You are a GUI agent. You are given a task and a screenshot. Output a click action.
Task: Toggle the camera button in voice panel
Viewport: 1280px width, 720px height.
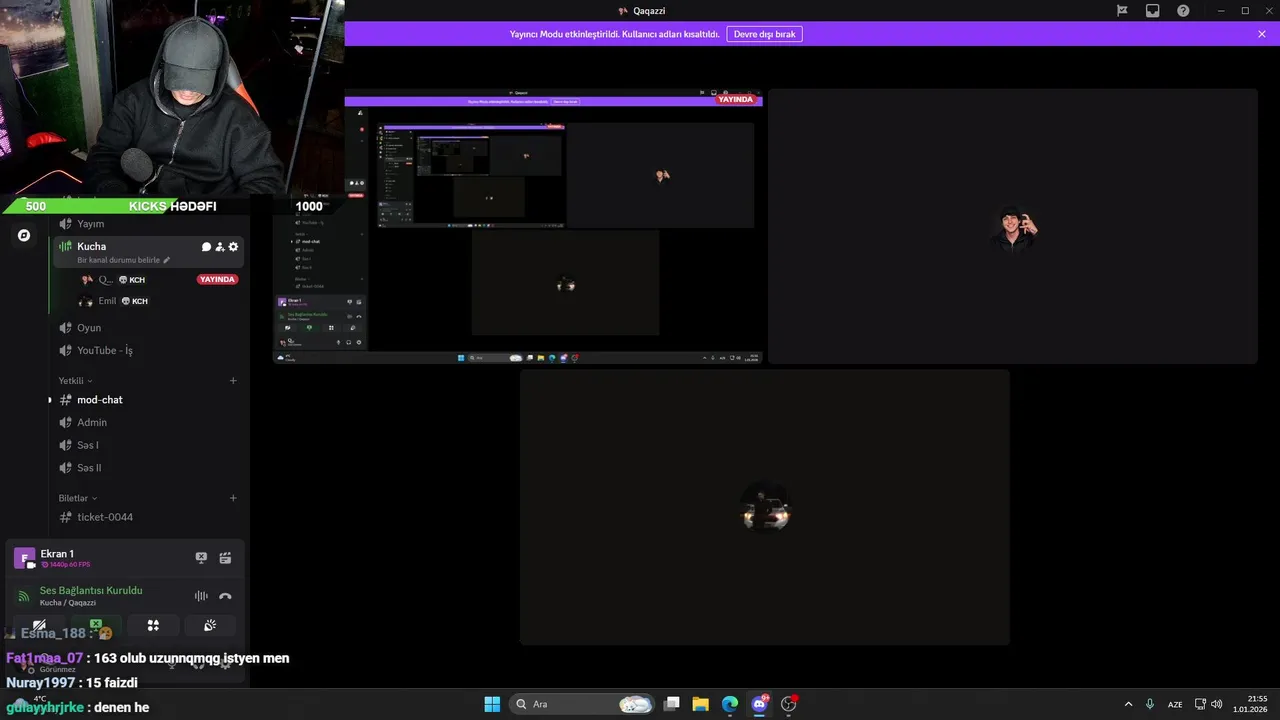click(39, 625)
